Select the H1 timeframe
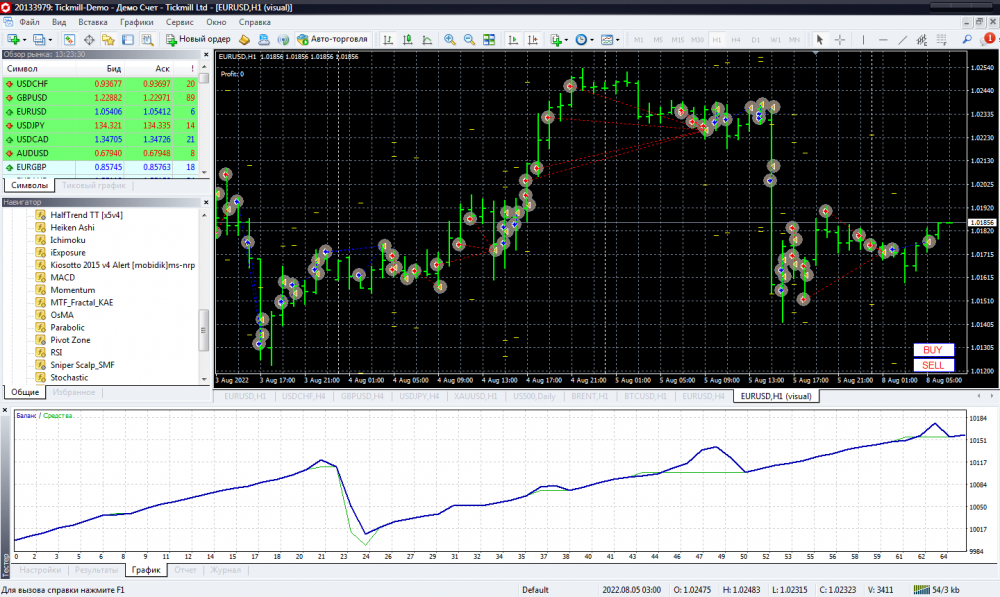The image size is (1000, 597). 717,40
